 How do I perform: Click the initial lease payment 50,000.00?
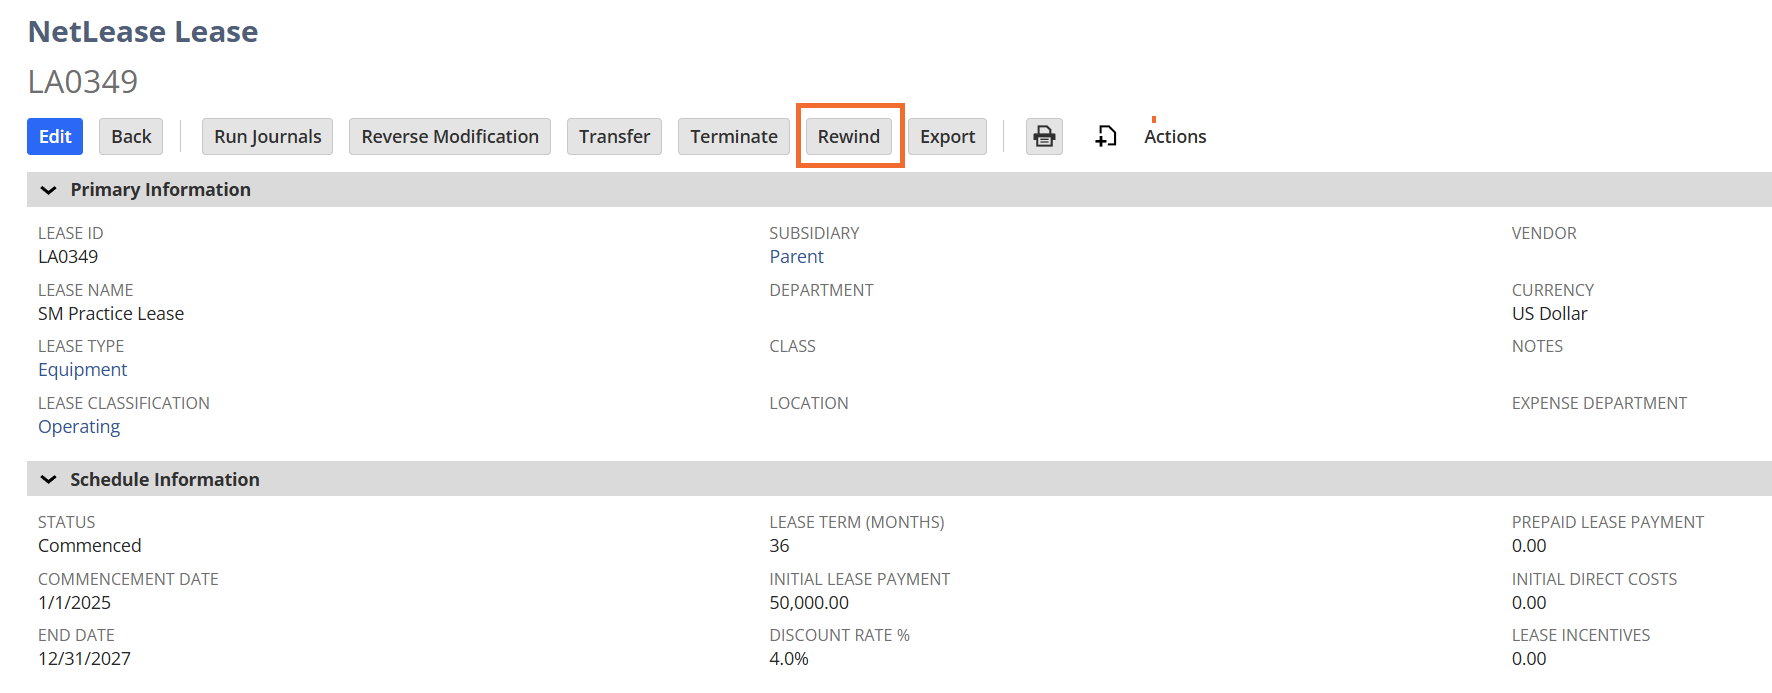809,603
